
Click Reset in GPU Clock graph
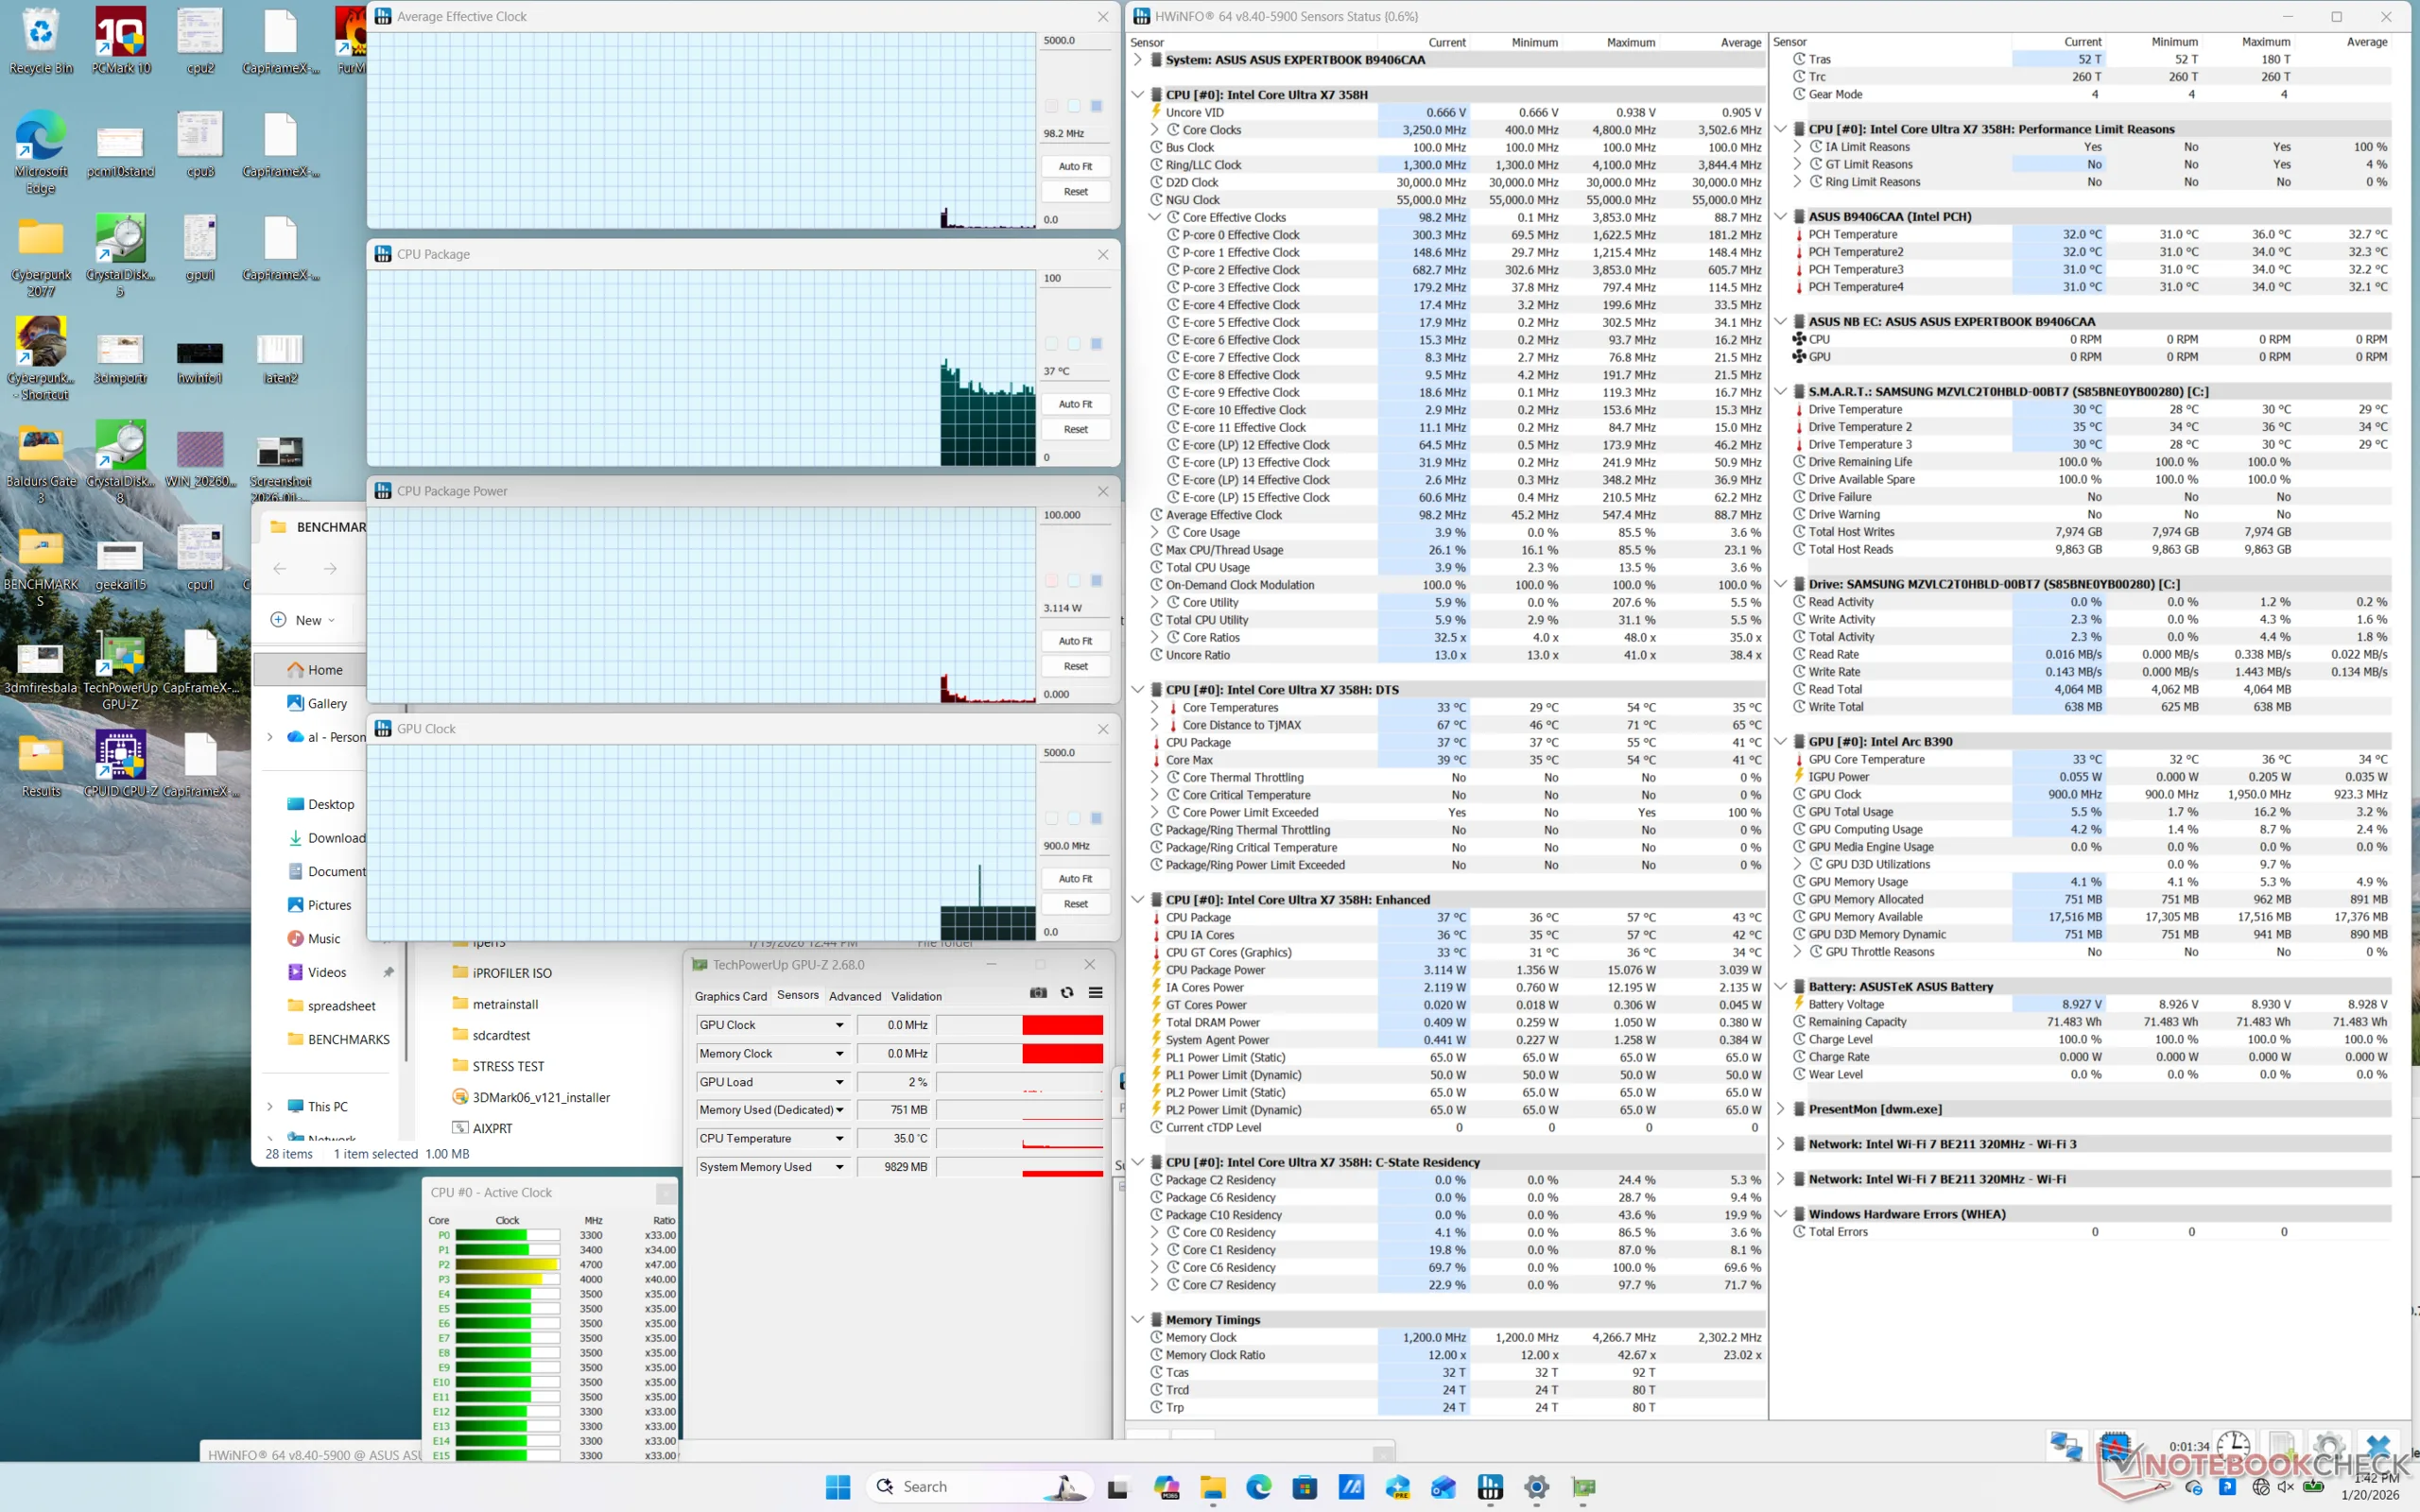1075,904
